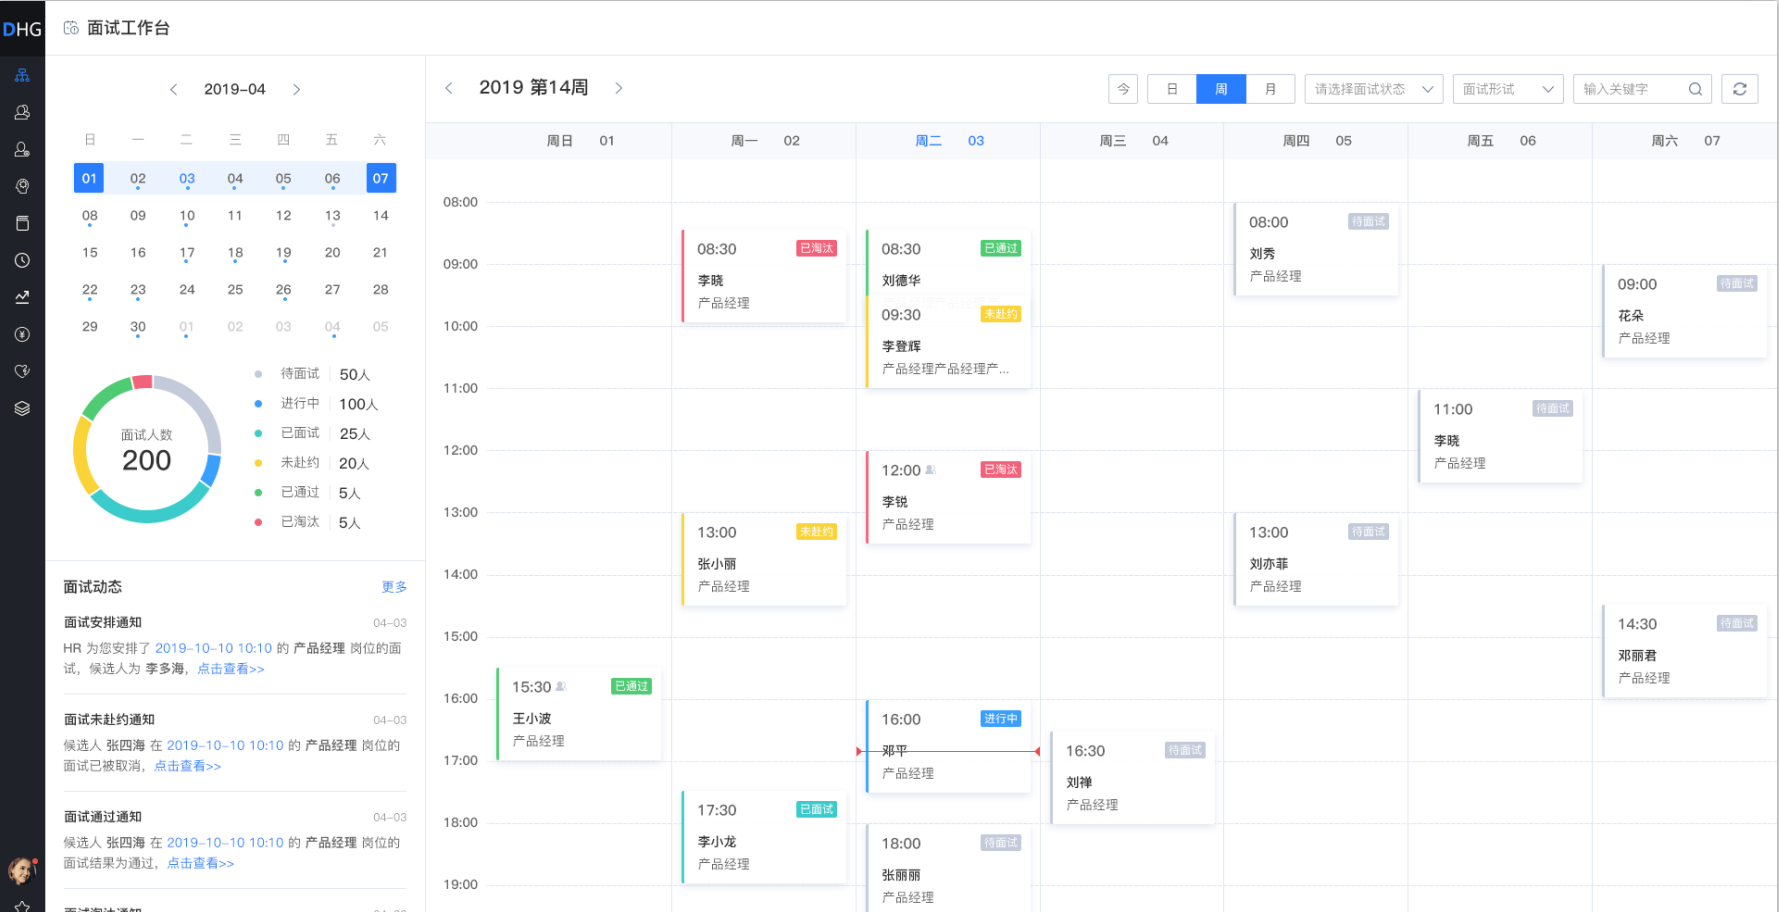Click the trend chart icon in the sidebar
The height and width of the screenshot is (912, 1779).
22,297
